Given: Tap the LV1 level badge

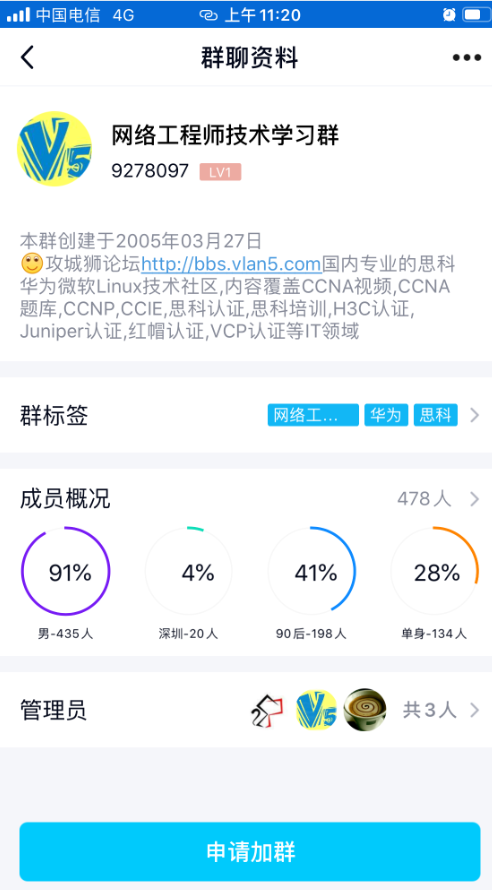Looking at the screenshot, I should (220, 172).
